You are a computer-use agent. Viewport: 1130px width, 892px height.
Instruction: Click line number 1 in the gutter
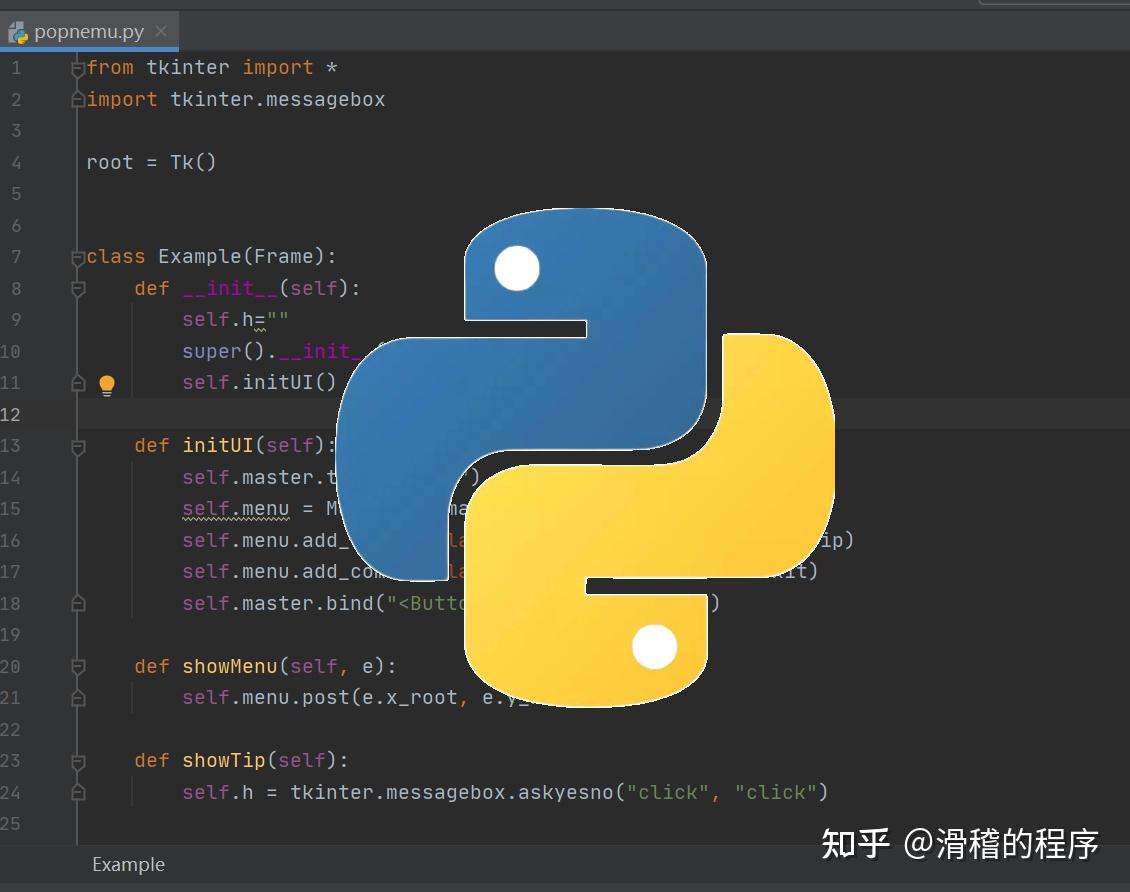pos(16,68)
